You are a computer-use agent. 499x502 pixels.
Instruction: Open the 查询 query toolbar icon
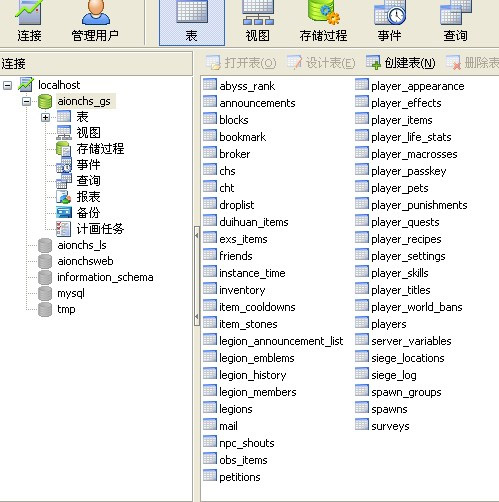click(455, 22)
